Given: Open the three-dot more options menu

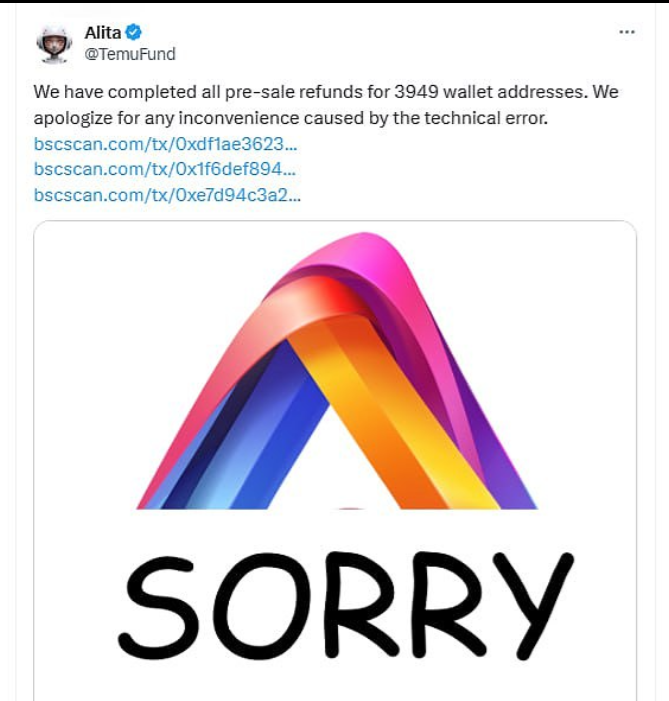Looking at the screenshot, I should pos(627,32).
